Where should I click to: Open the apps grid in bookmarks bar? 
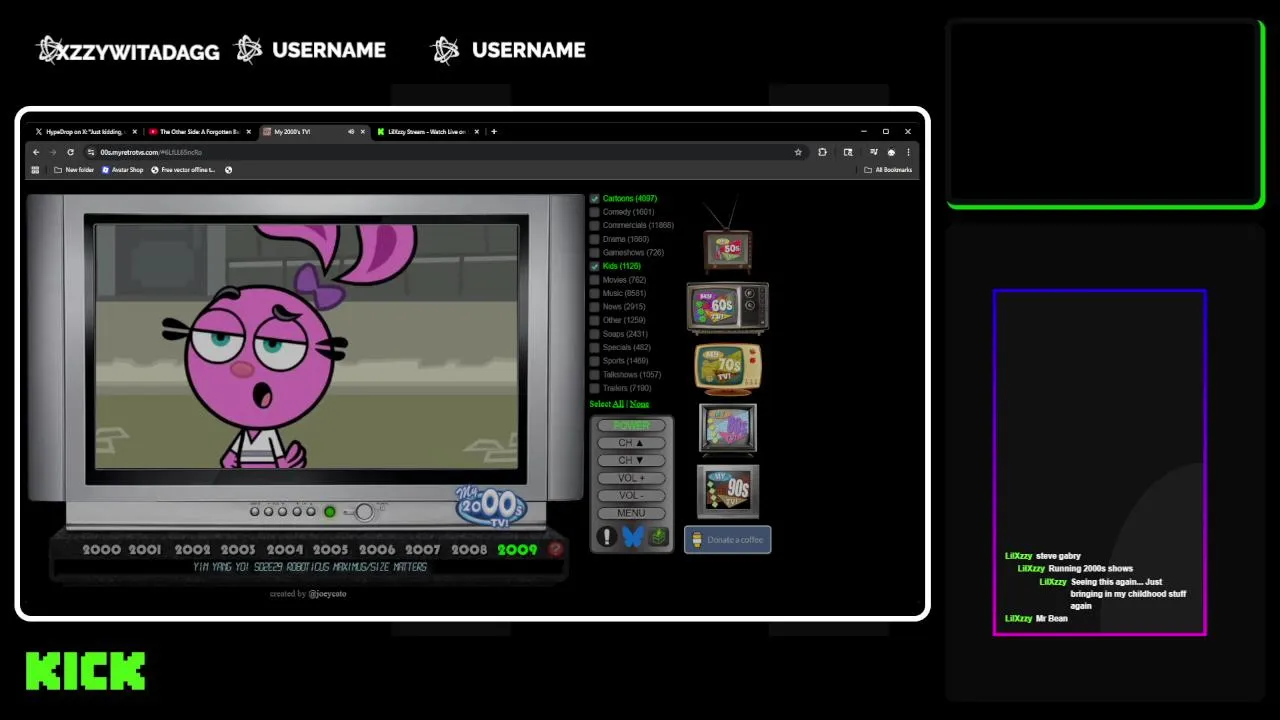[35, 170]
